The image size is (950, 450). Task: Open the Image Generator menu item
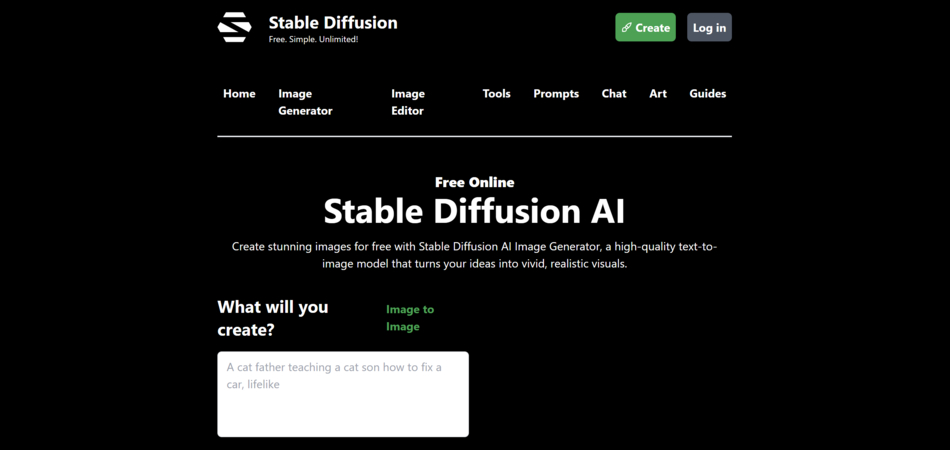(305, 102)
